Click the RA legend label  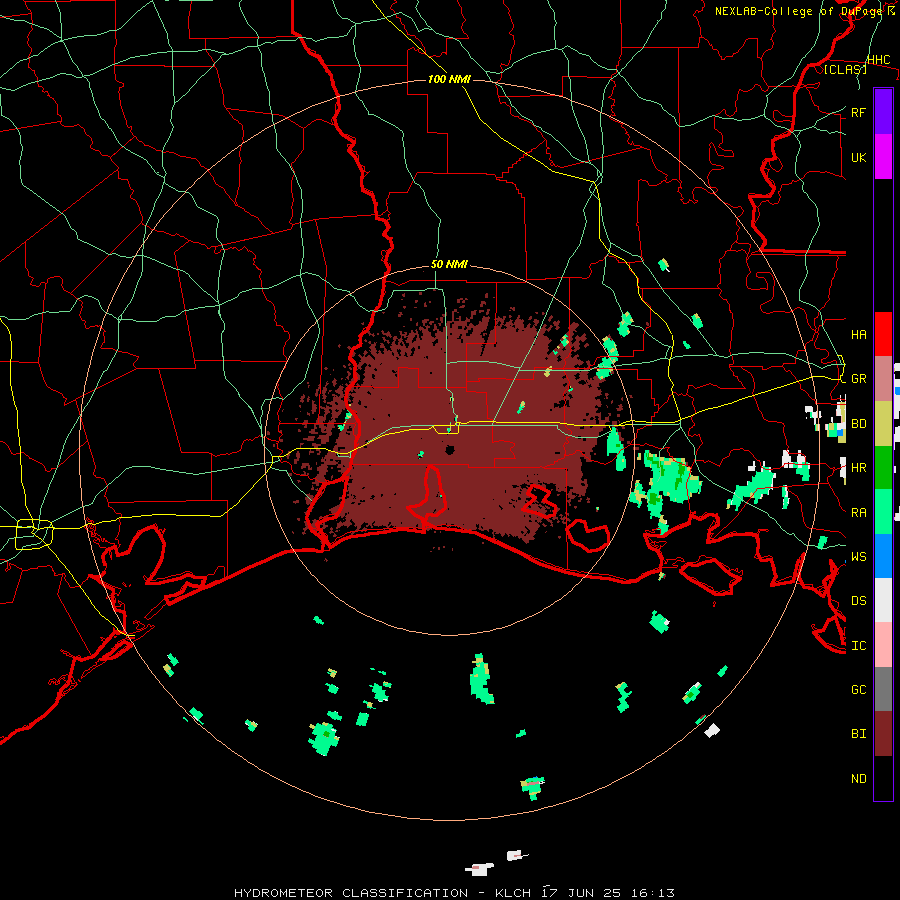click(858, 513)
